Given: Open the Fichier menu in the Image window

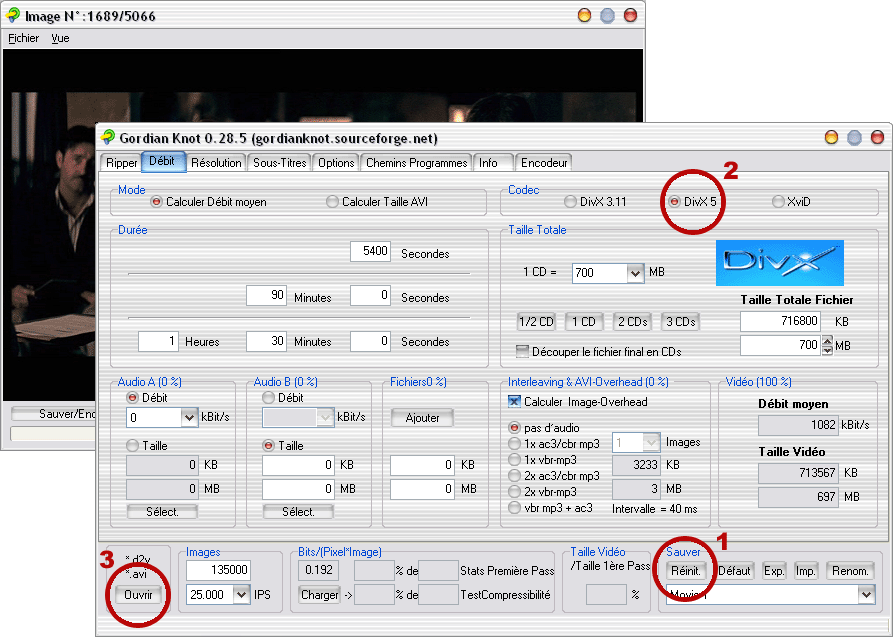Looking at the screenshot, I should click(x=23, y=38).
